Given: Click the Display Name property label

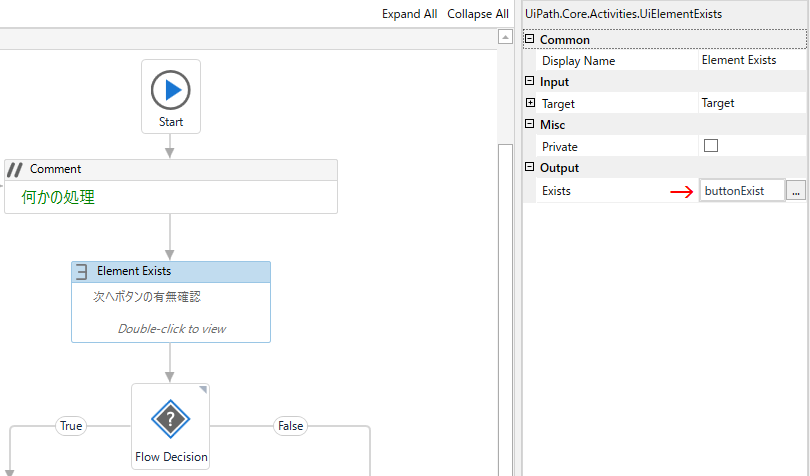Looking at the screenshot, I should pos(579,61).
